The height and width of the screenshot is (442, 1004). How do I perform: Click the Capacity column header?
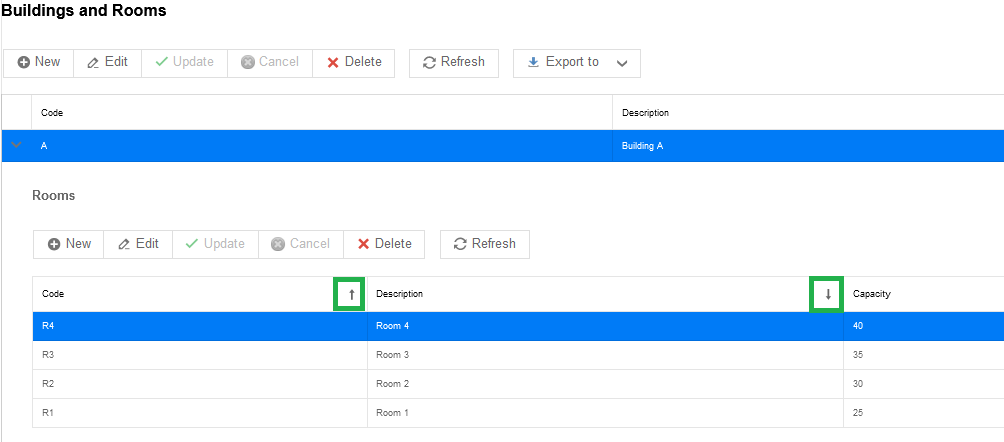(924, 294)
